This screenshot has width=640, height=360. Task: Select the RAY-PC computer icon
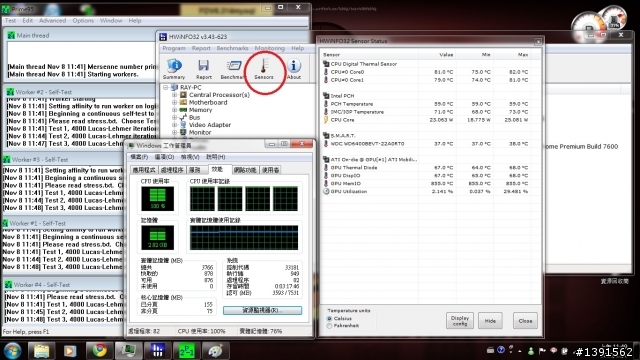(x=174, y=87)
